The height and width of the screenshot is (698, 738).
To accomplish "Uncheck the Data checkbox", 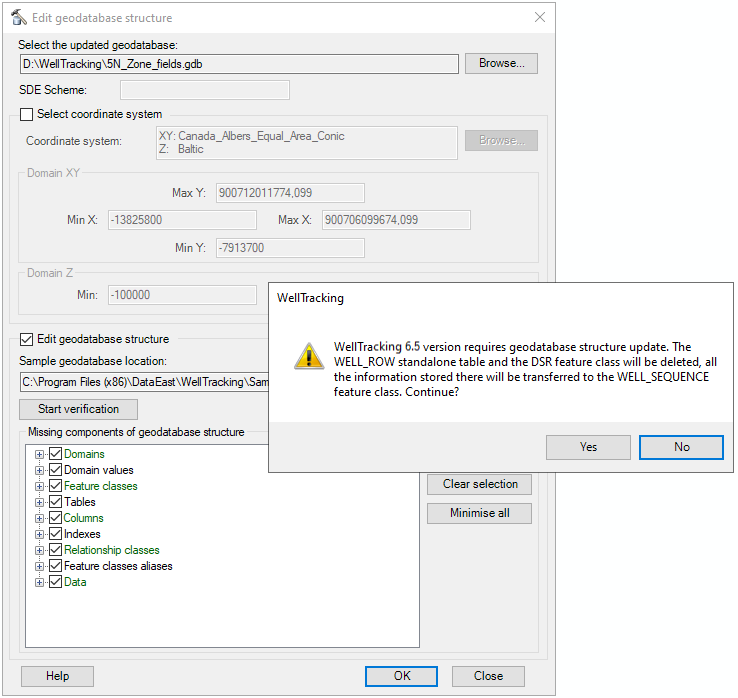I will point(56,582).
